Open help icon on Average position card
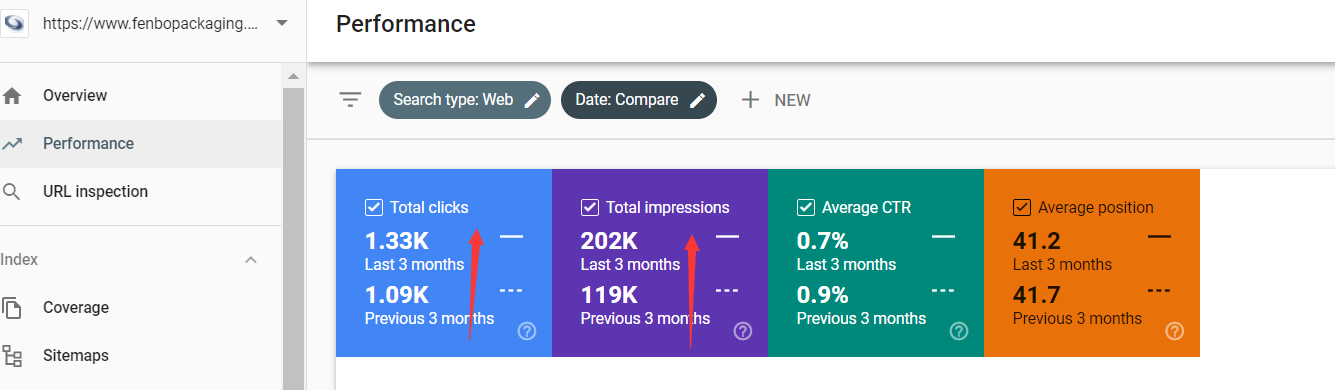 [x=1175, y=331]
